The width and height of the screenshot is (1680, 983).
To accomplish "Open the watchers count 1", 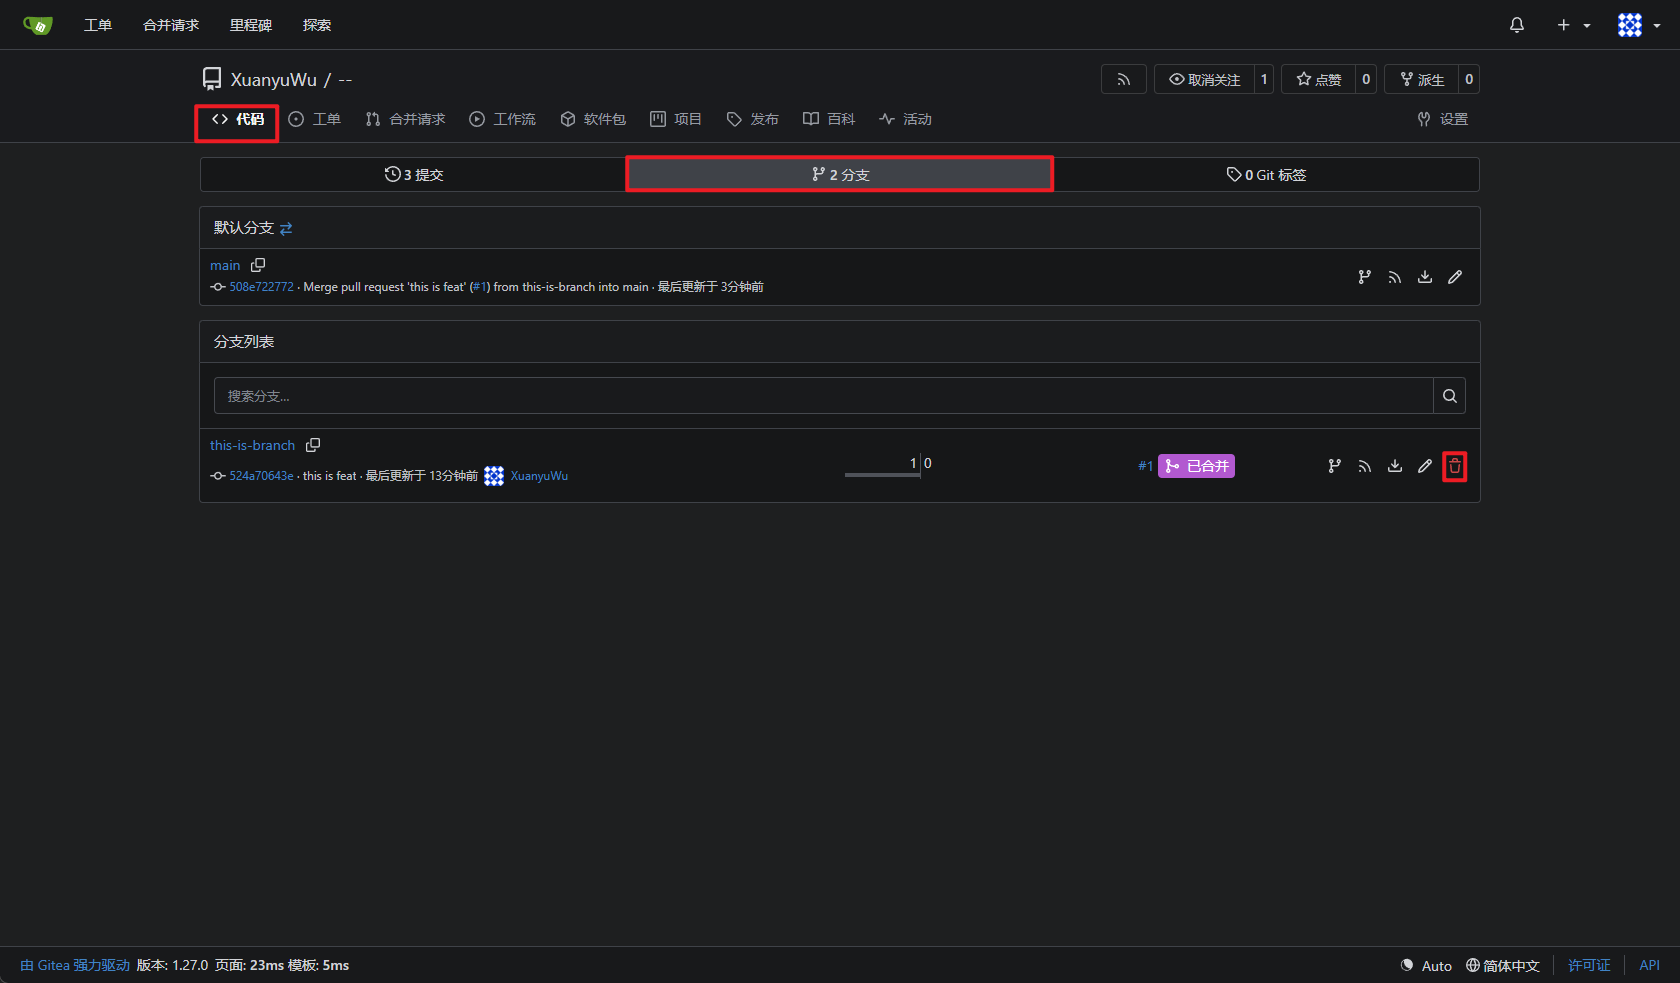I will [x=1264, y=79].
